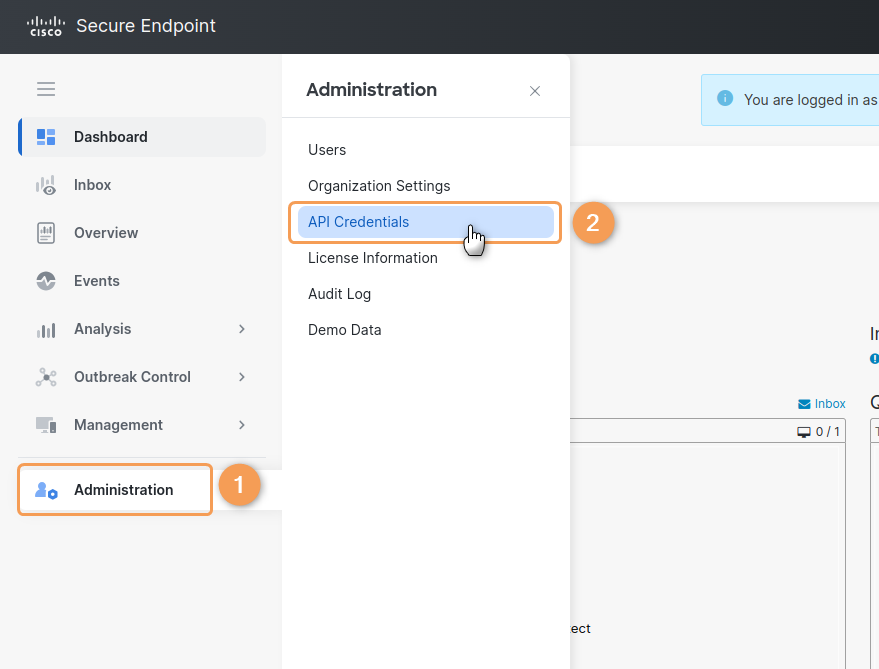Expand the Analysis submenu chevron

242,329
